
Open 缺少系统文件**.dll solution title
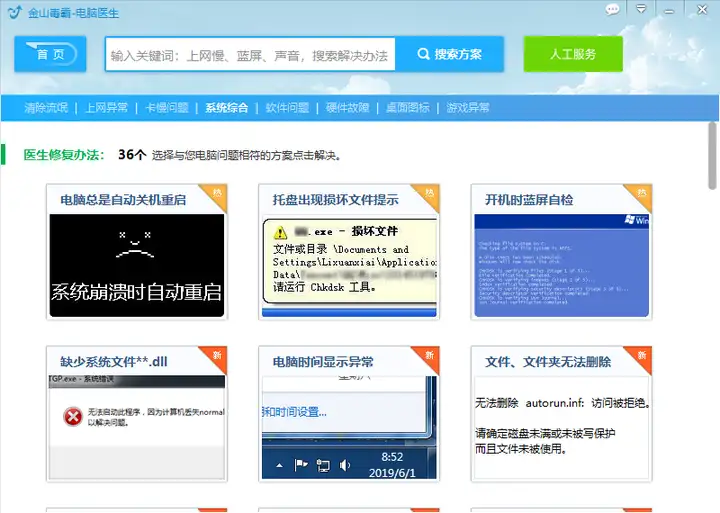[114, 362]
